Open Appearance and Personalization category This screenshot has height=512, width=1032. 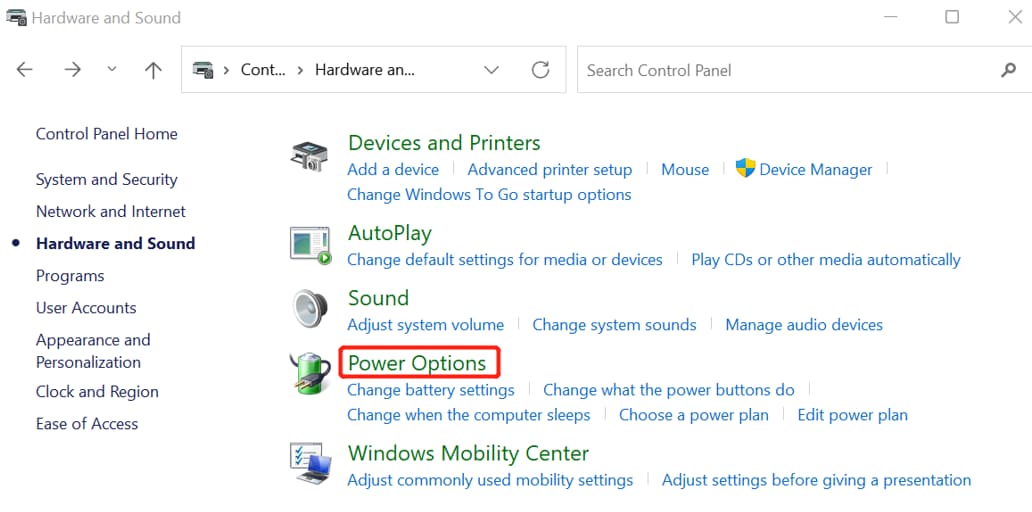(93, 351)
